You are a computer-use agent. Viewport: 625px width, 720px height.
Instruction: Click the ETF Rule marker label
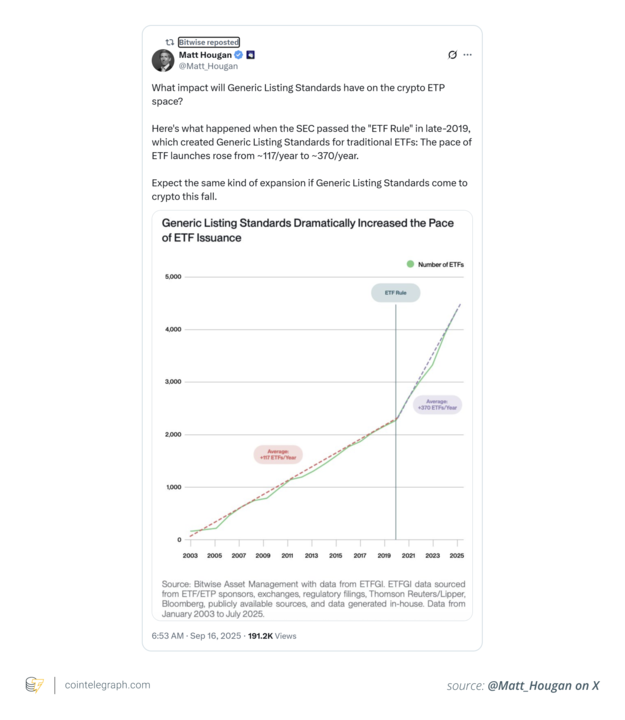click(395, 293)
